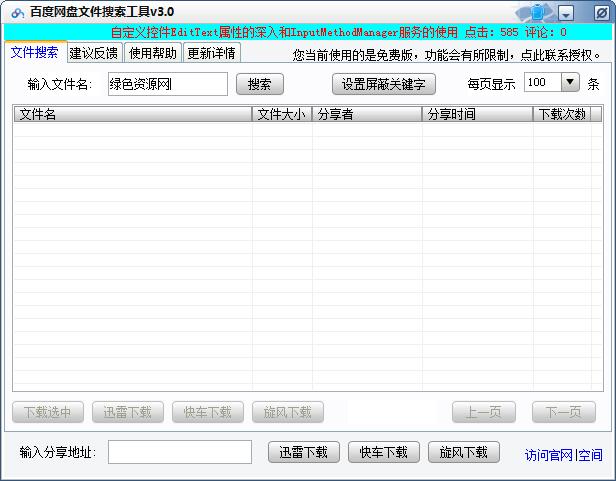Focus the file name input containing 绿色资源网
The height and width of the screenshot is (481, 616).
pos(168,84)
